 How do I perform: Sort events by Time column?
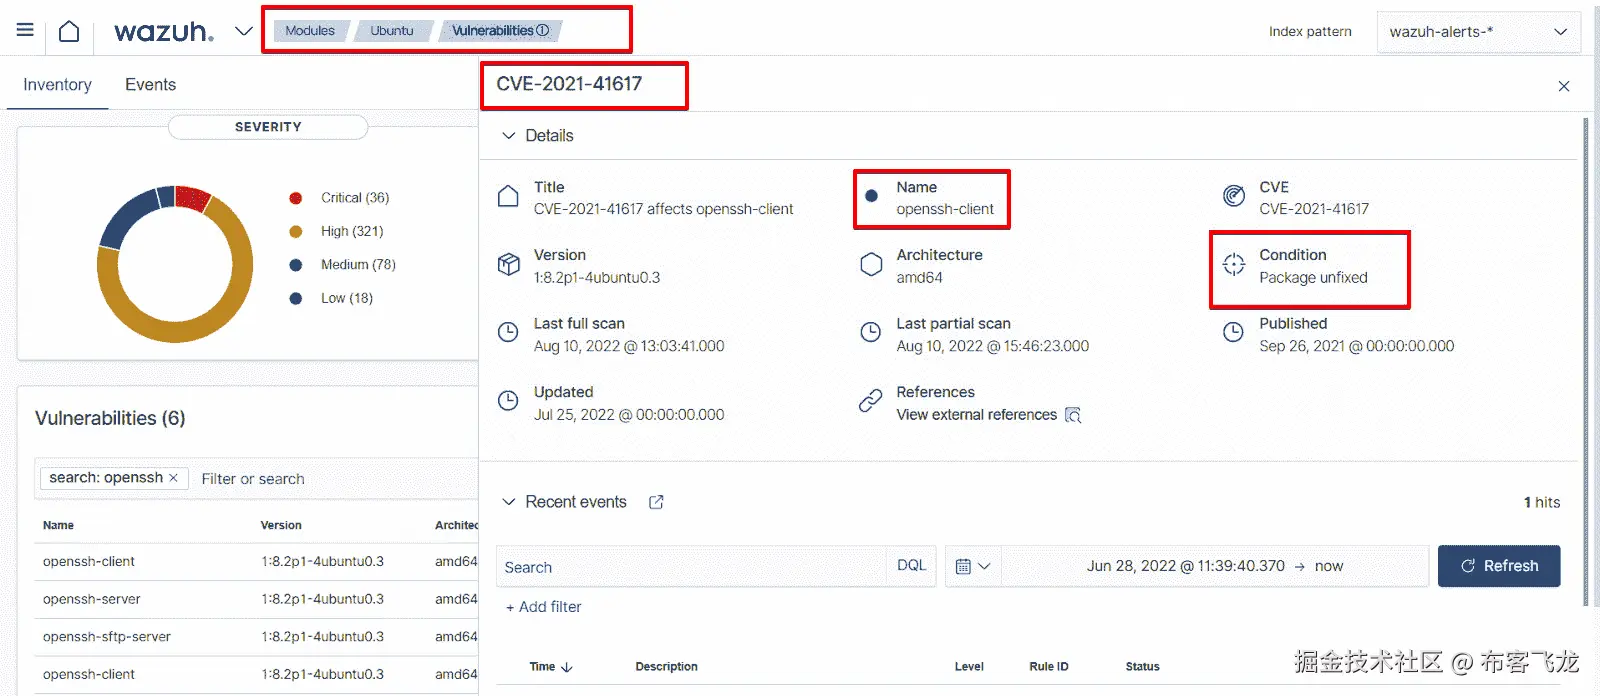coord(551,666)
